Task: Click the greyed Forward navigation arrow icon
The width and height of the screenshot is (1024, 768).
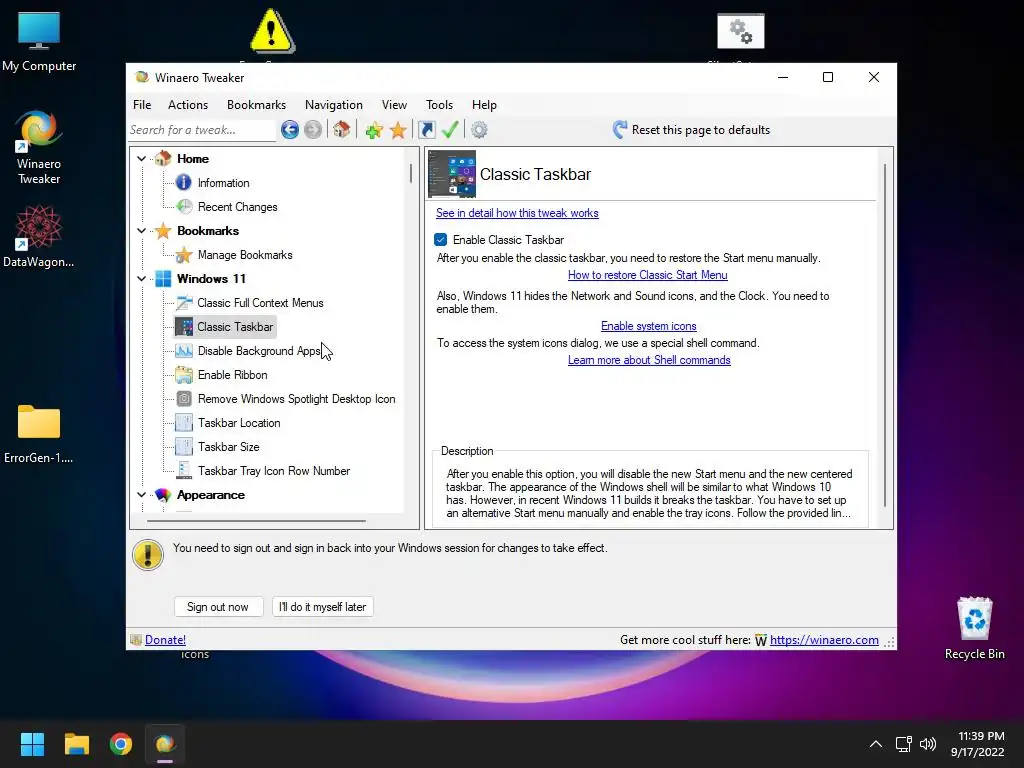Action: (x=313, y=130)
